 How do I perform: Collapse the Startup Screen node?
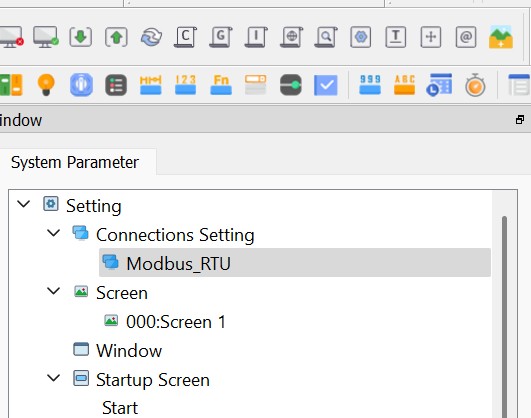click(x=54, y=378)
